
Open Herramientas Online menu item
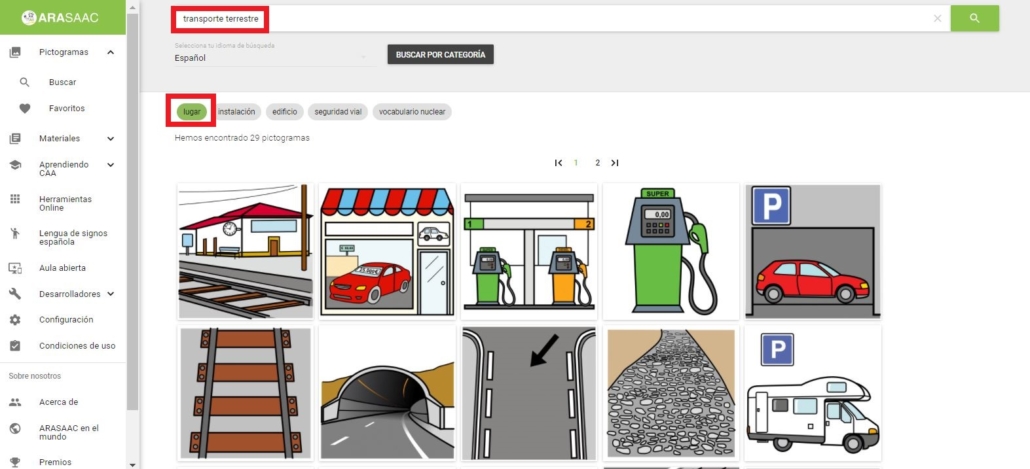[65, 204]
